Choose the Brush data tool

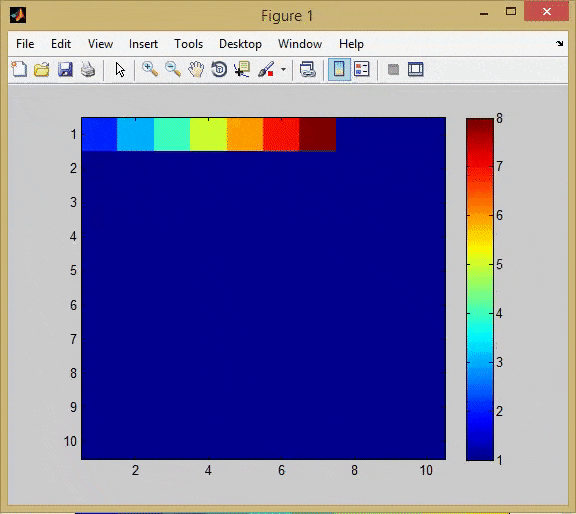[266, 69]
